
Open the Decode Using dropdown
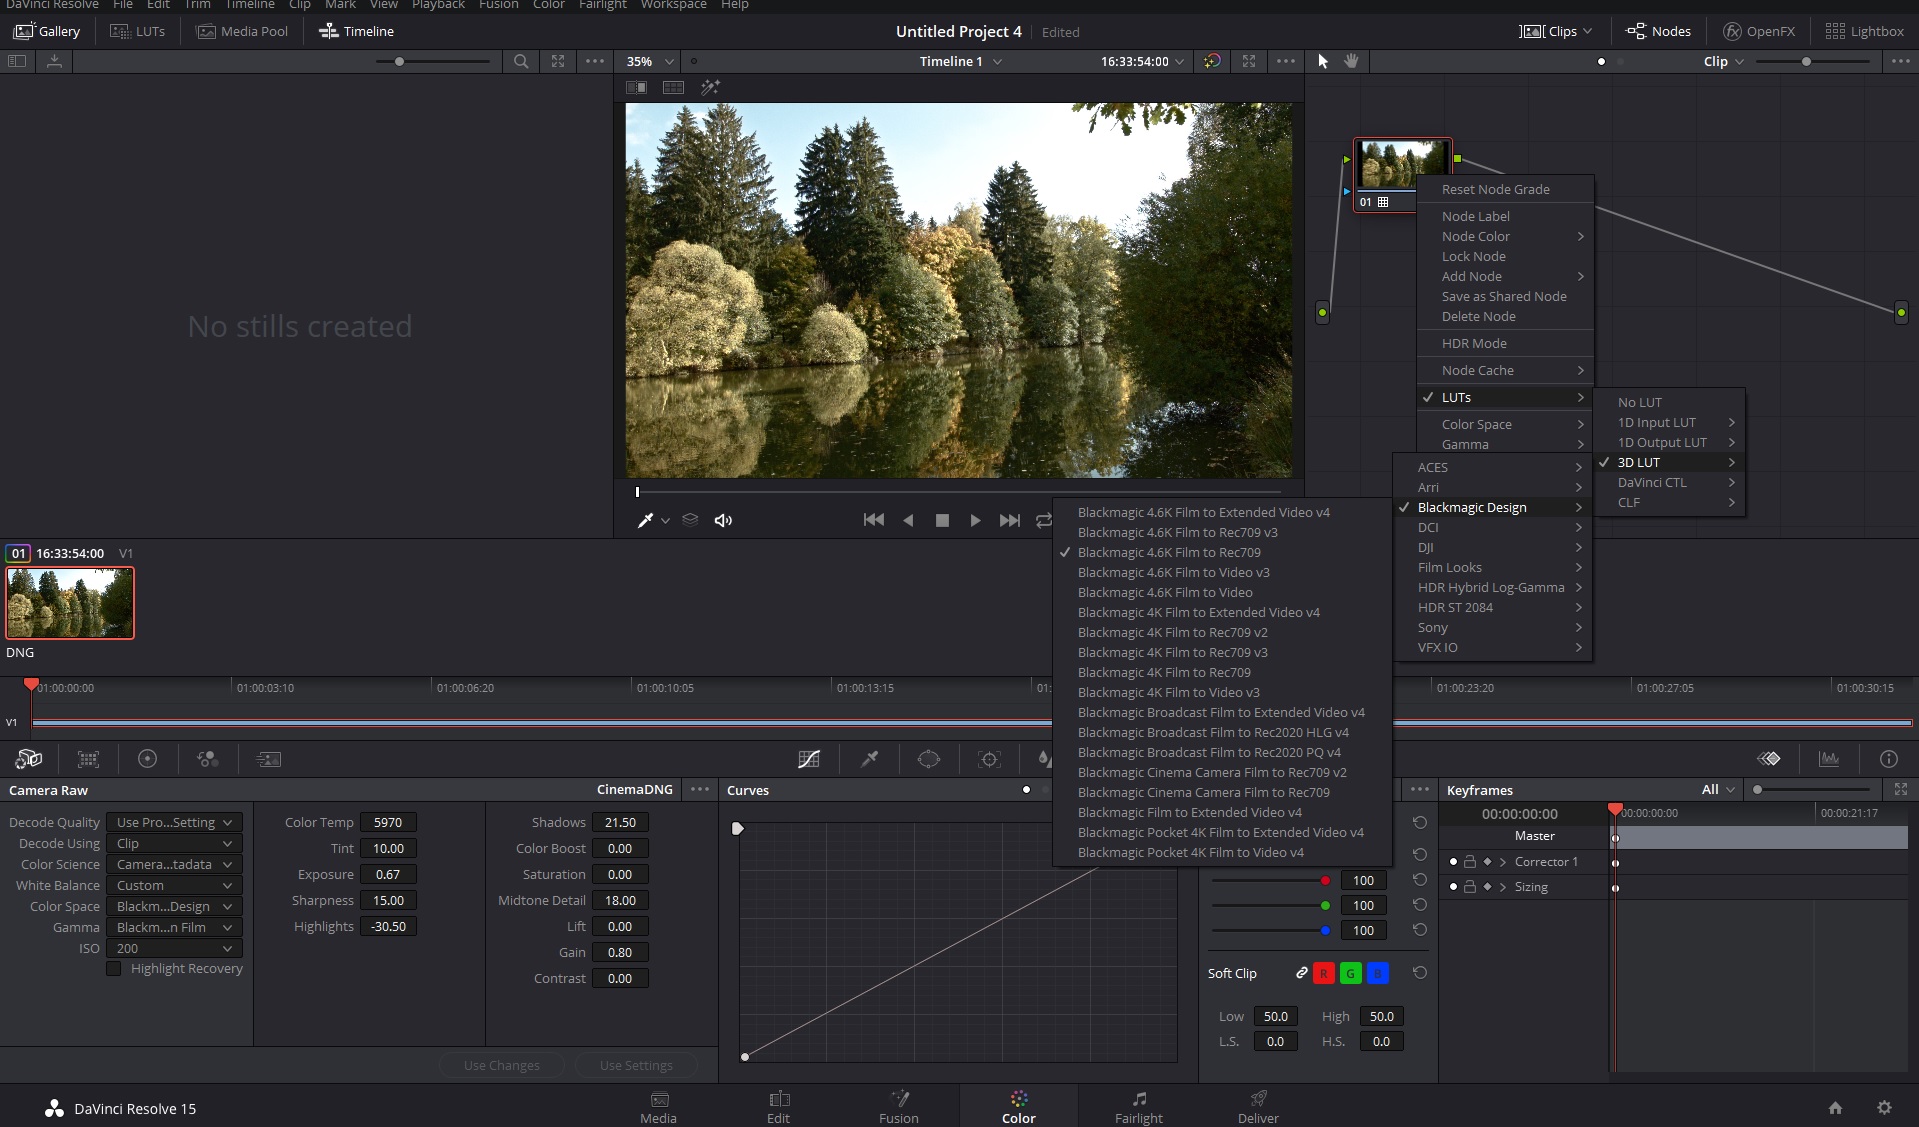point(175,843)
